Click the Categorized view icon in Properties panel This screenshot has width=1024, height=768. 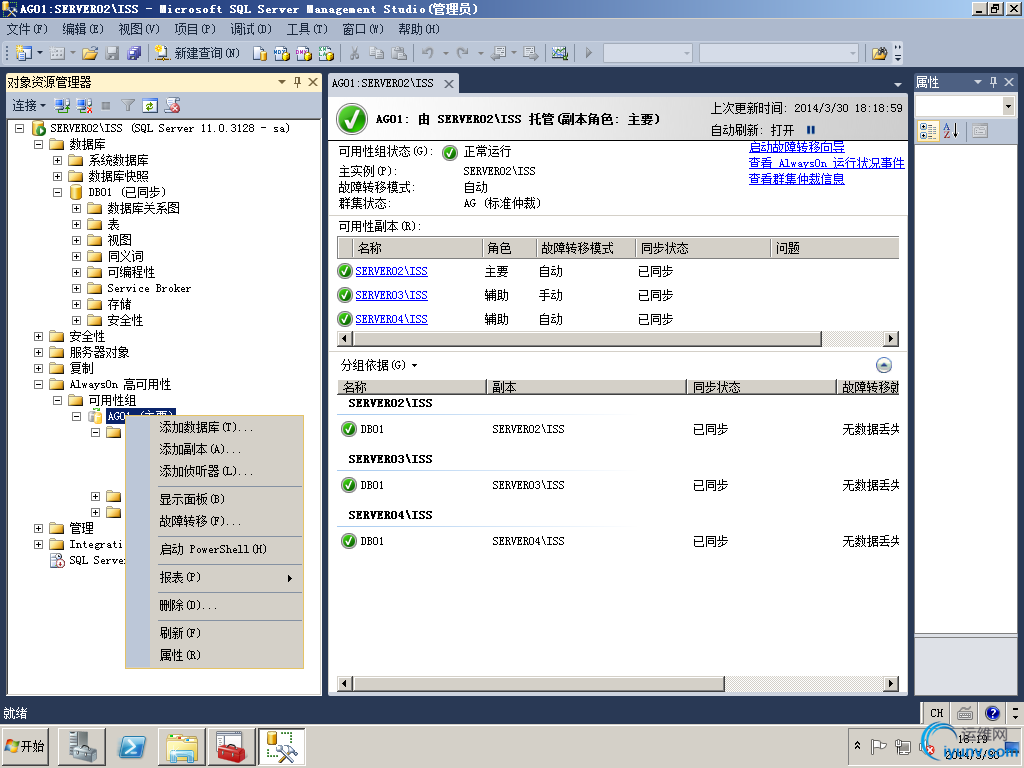point(928,131)
